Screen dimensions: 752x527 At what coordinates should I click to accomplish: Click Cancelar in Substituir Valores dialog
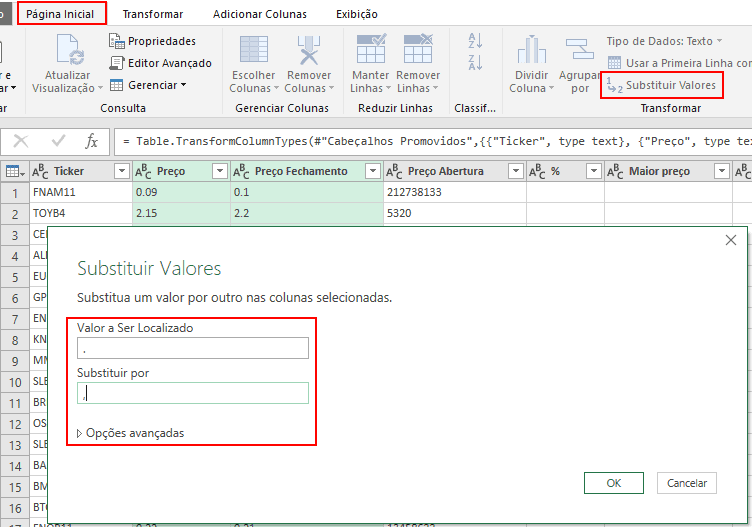687,483
